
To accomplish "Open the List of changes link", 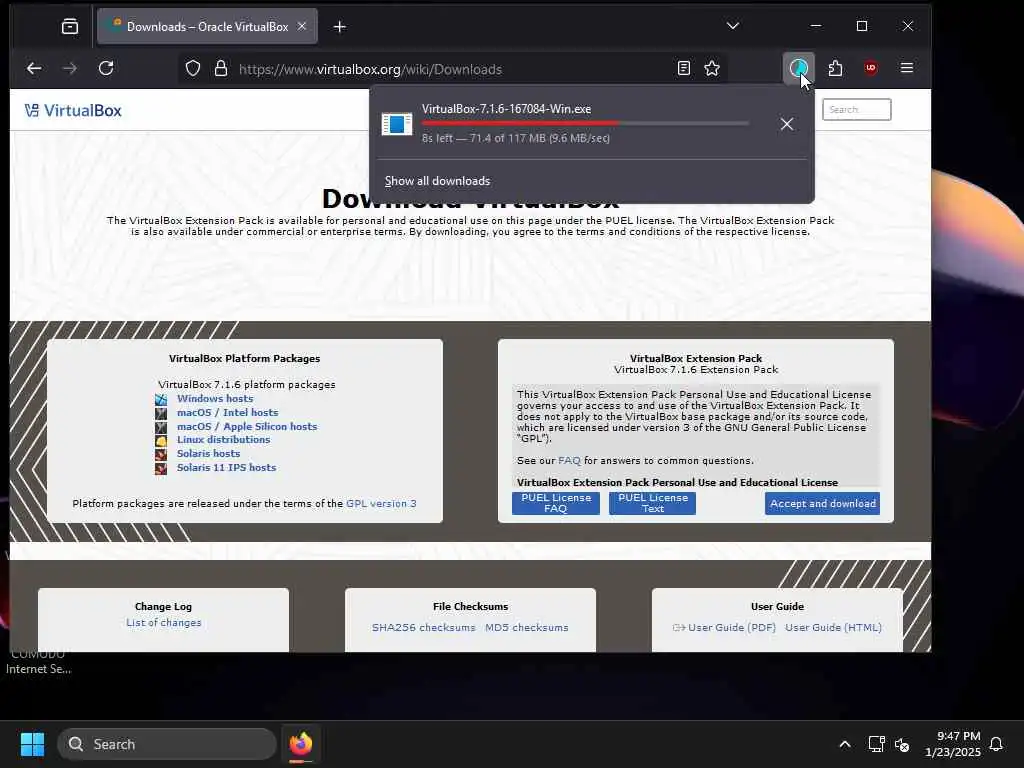I will tap(163, 622).
